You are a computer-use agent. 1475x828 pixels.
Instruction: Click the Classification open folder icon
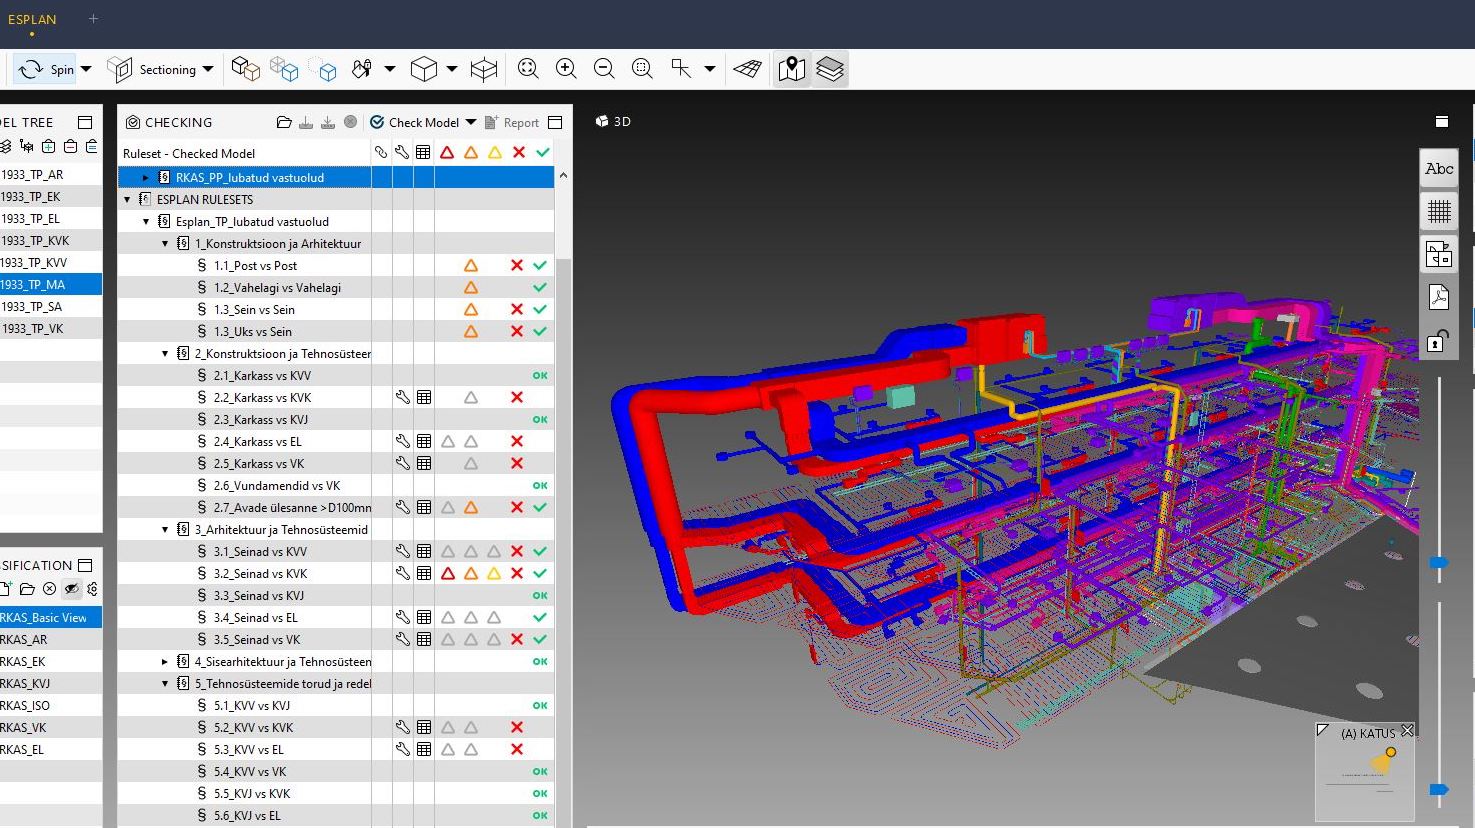(x=27, y=589)
